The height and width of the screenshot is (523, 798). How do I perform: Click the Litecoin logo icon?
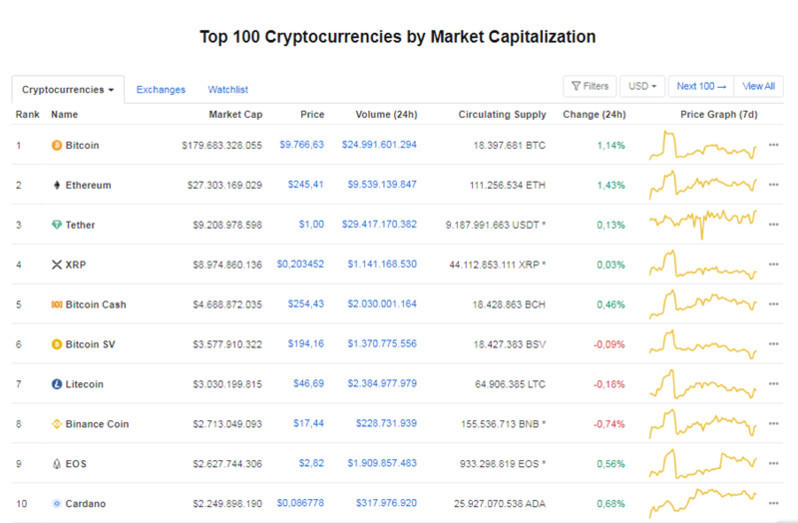click(x=56, y=384)
